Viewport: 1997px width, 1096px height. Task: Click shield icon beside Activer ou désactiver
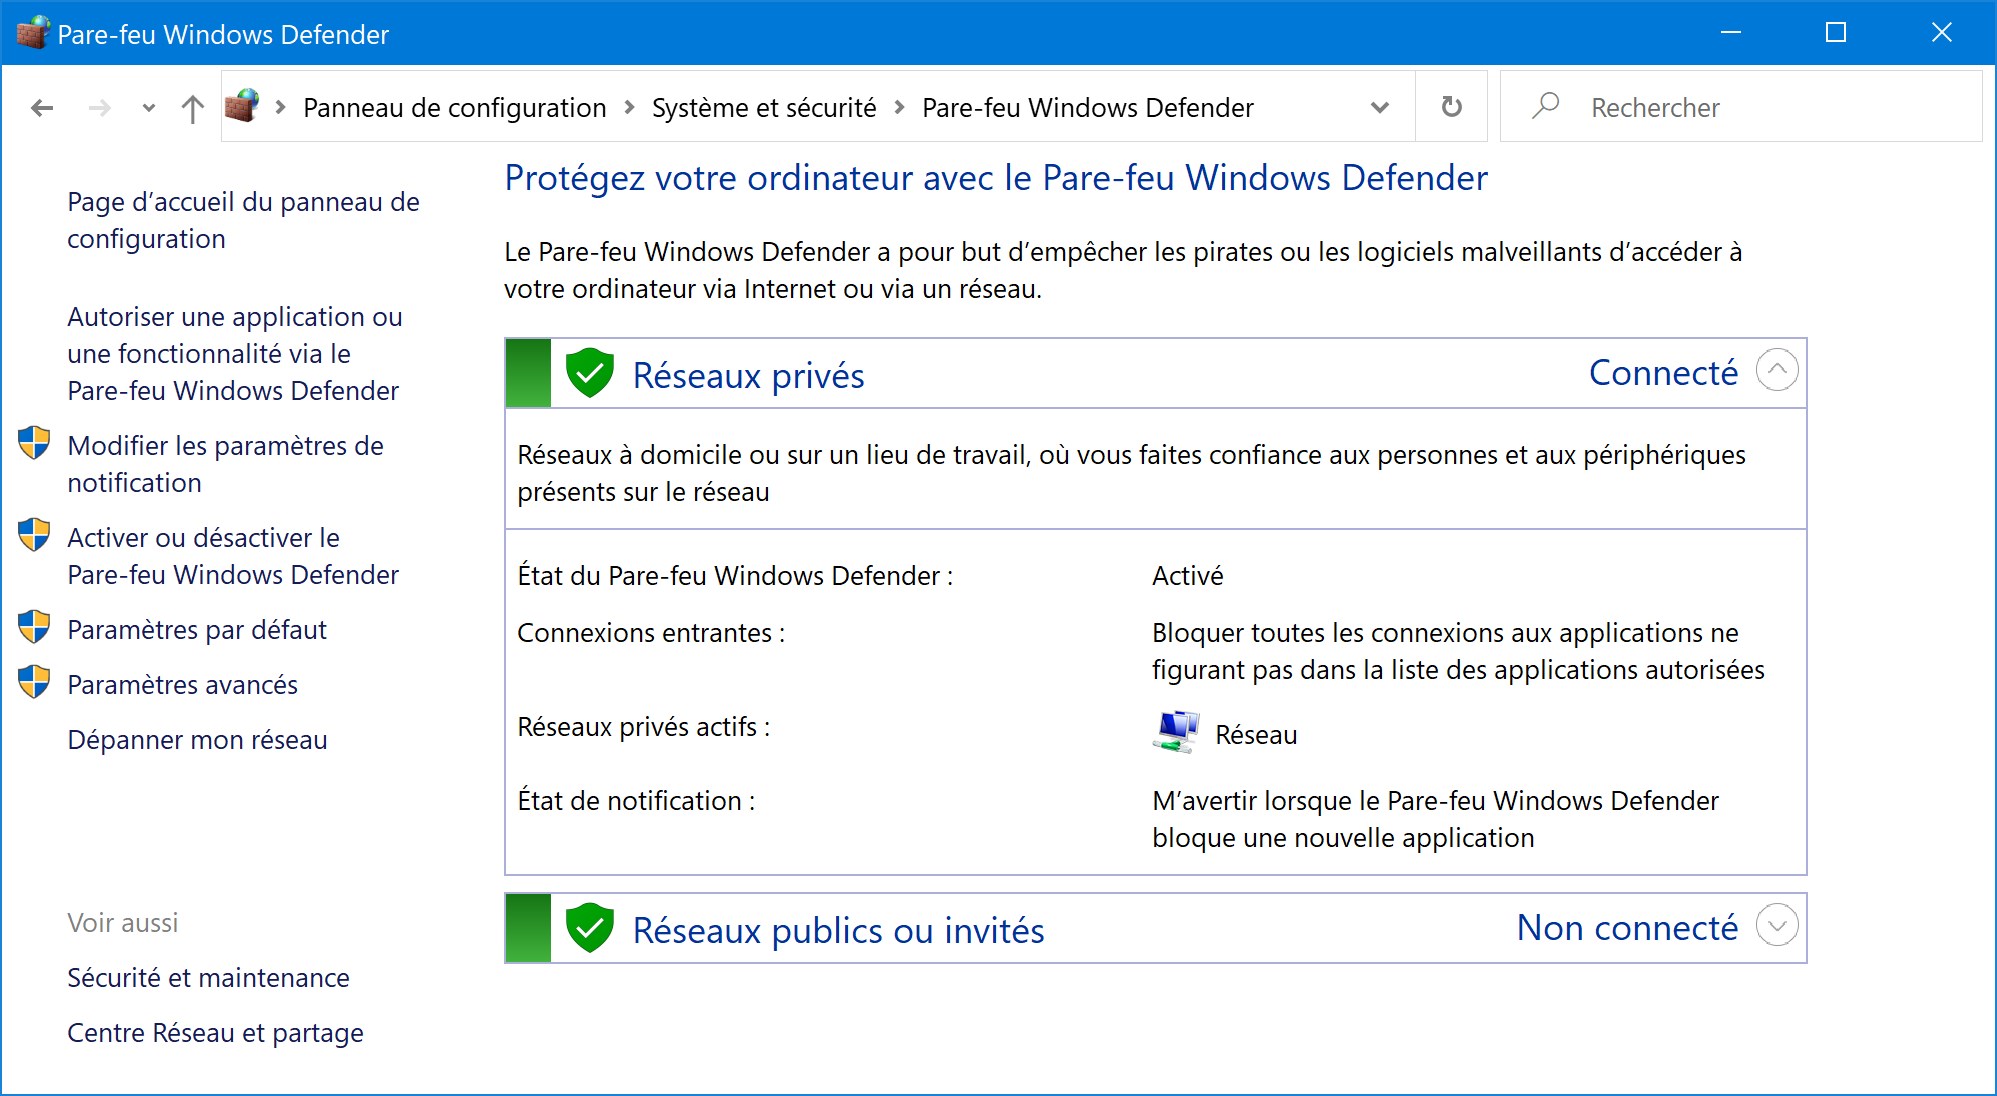pyautogui.click(x=34, y=535)
